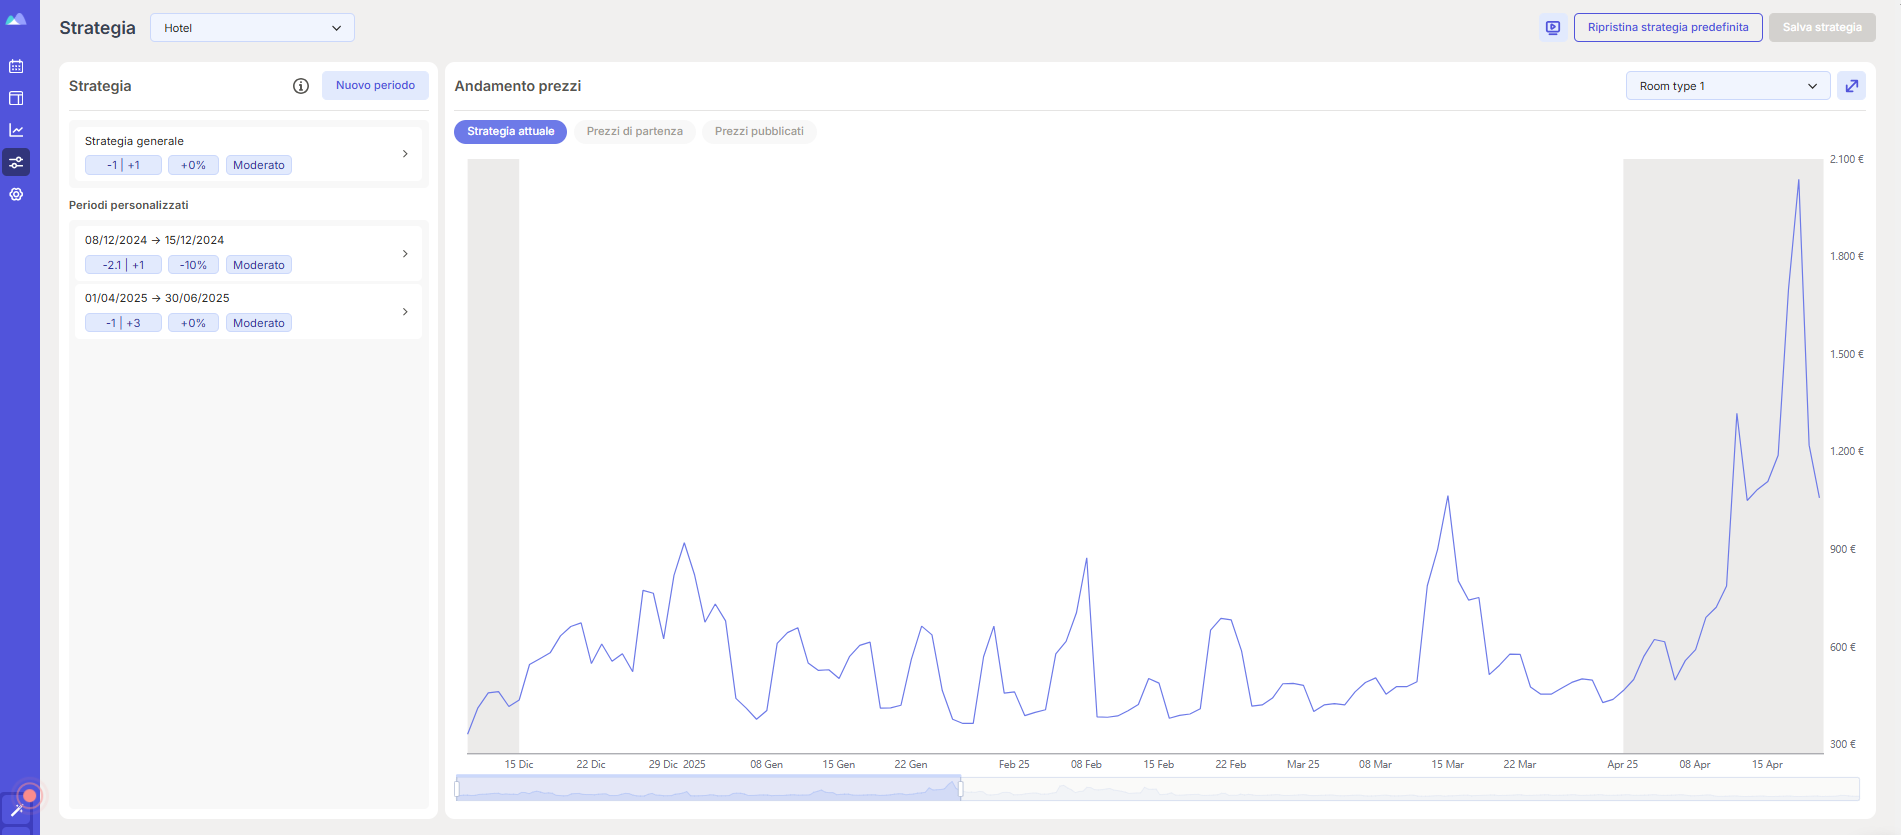Click the 01/04/2025 → 30/06/2025 date text
This screenshot has height=835, width=1901.
157,299
